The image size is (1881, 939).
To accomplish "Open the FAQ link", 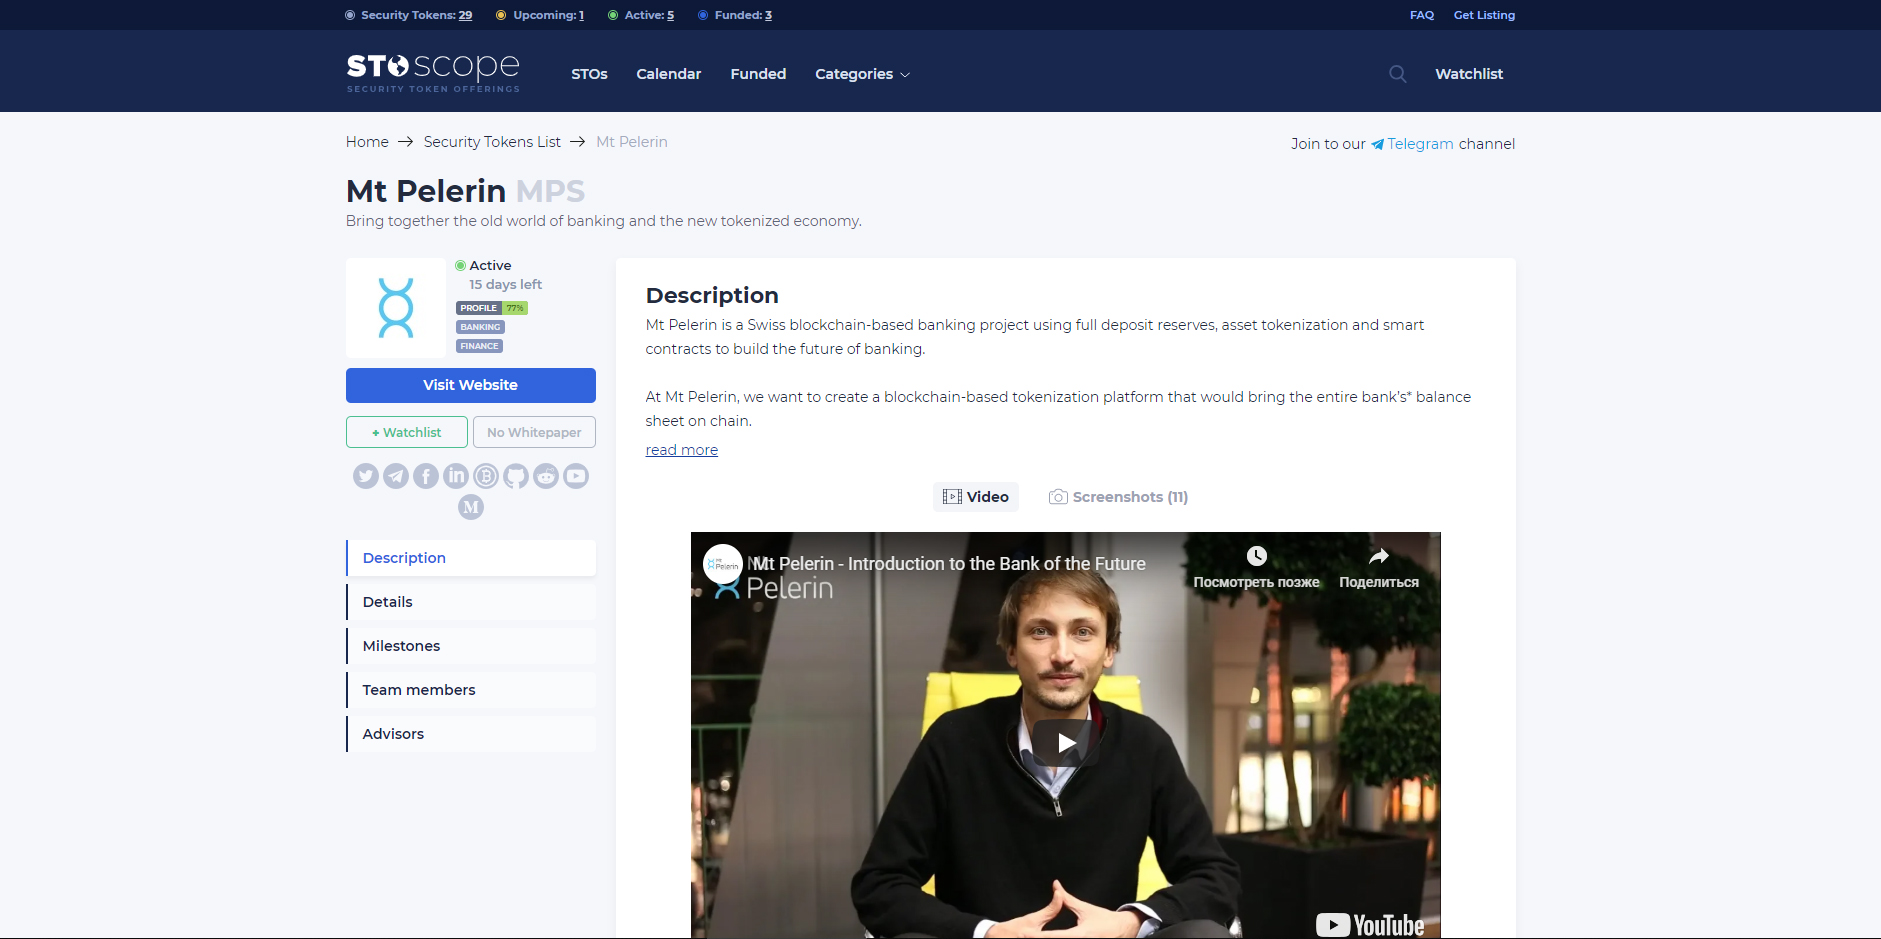I will pyautogui.click(x=1422, y=15).
